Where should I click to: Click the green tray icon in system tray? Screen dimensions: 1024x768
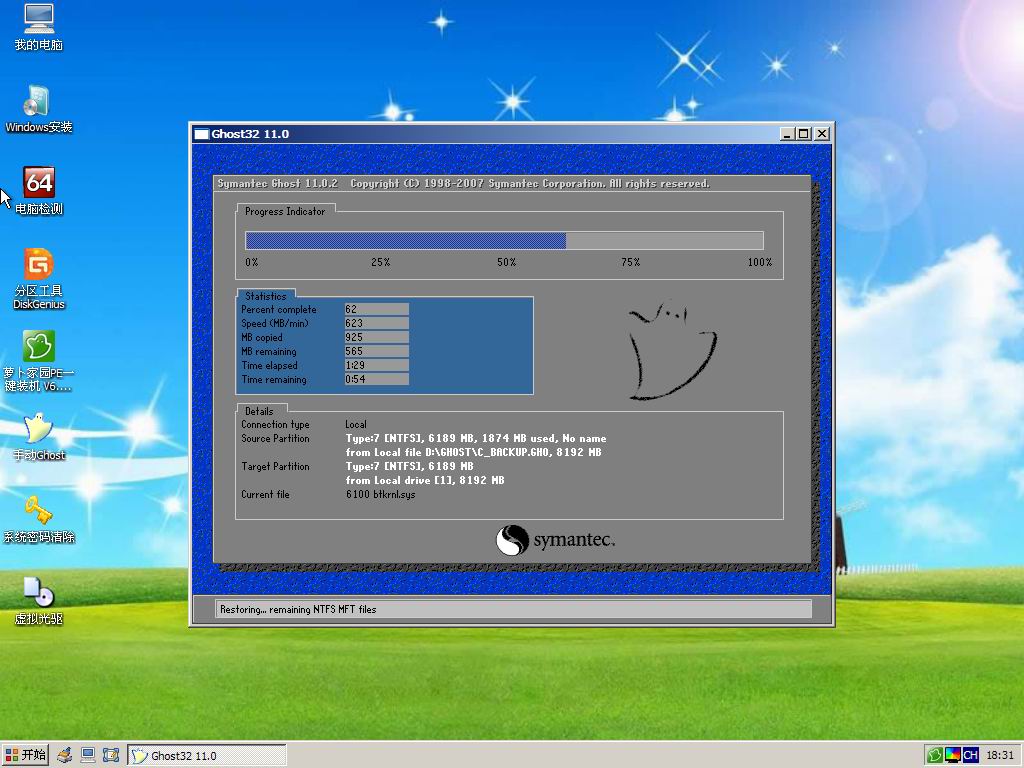point(935,756)
